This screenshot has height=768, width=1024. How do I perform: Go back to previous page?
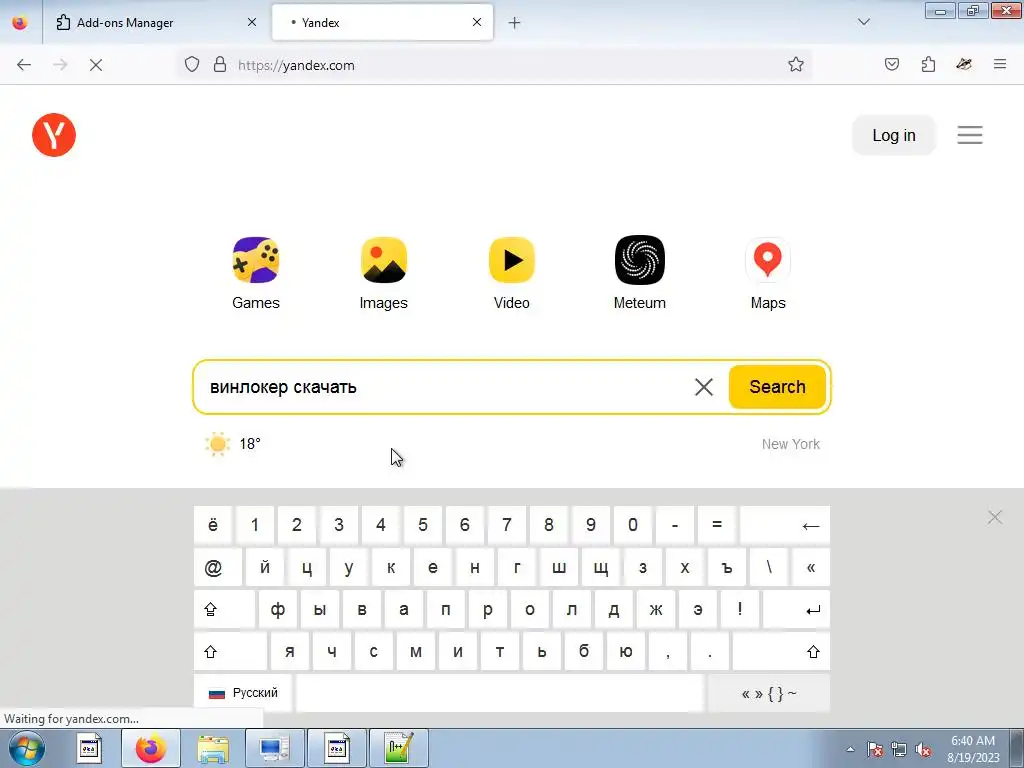(x=24, y=65)
